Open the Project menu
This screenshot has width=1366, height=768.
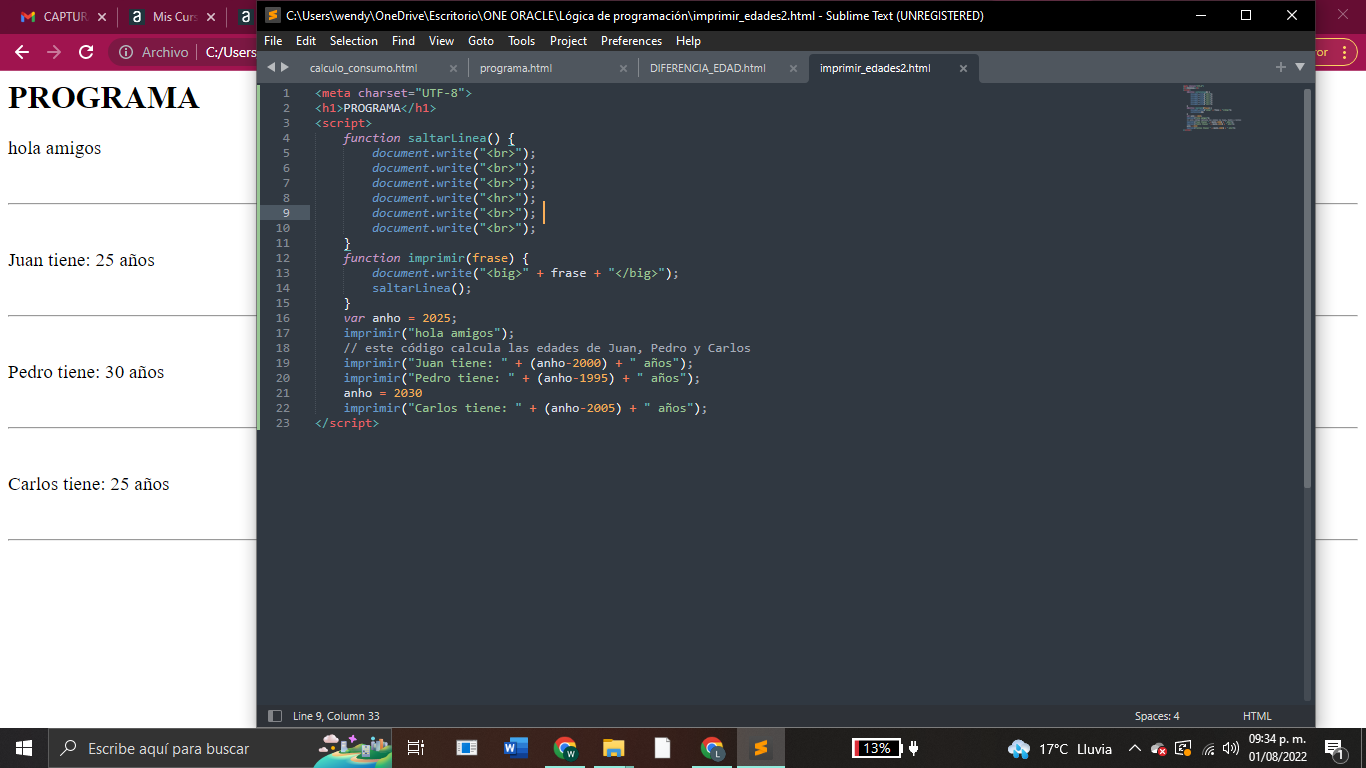coord(568,41)
